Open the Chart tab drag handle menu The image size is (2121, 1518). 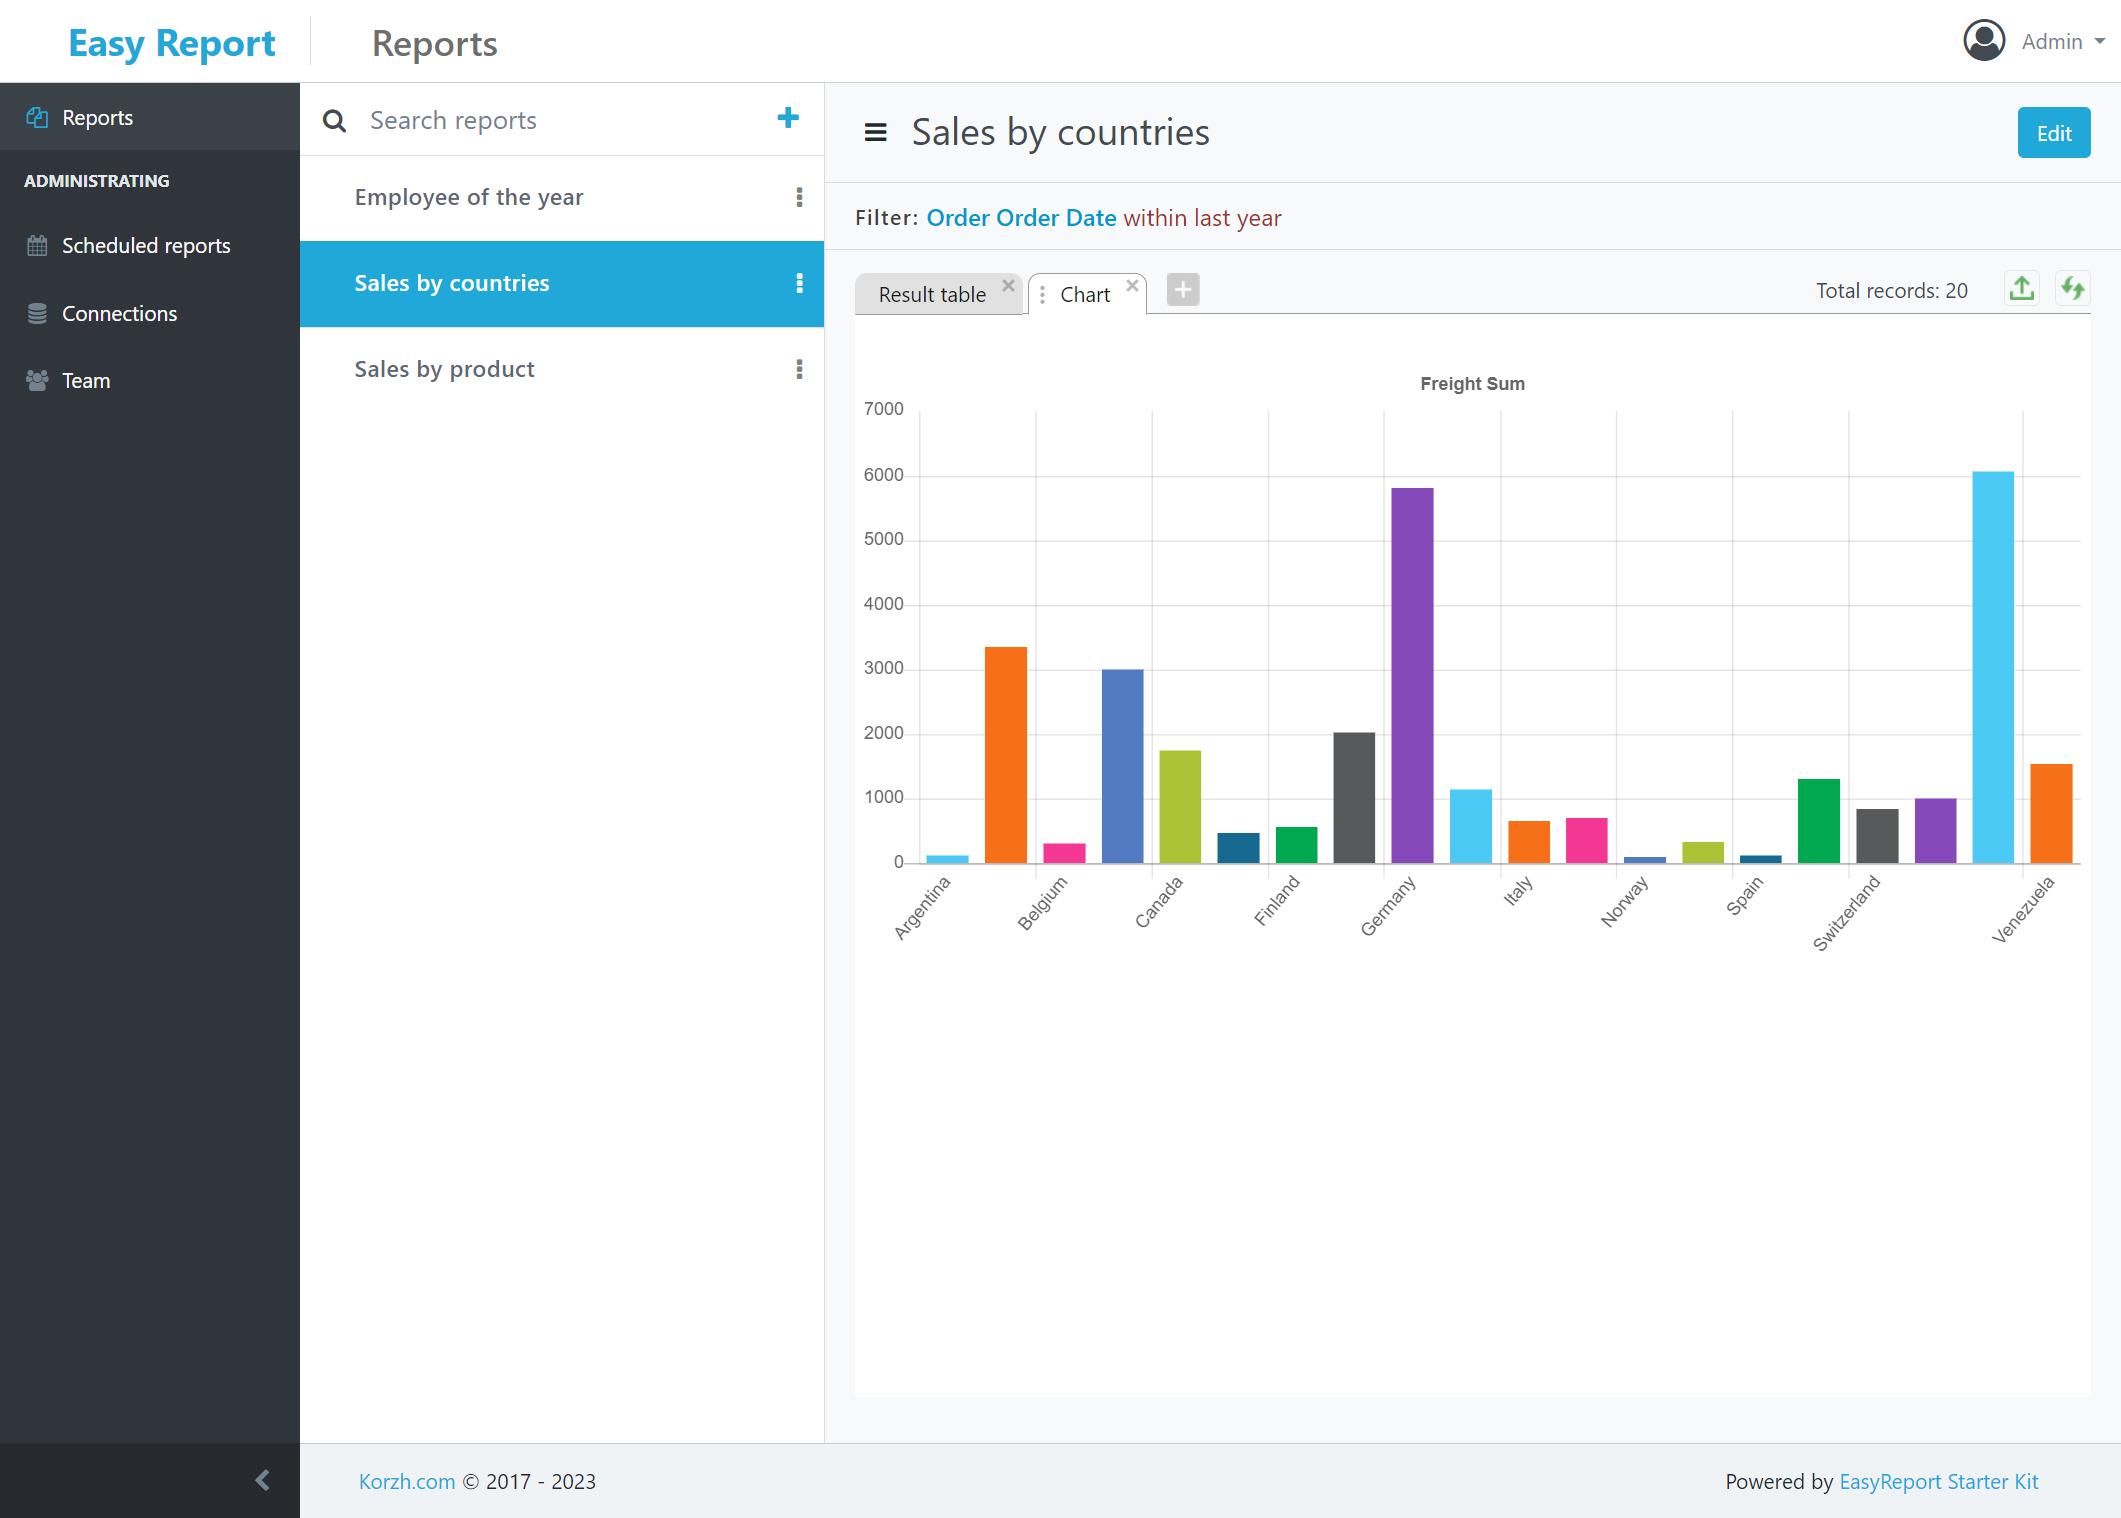[x=1042, y=295]
